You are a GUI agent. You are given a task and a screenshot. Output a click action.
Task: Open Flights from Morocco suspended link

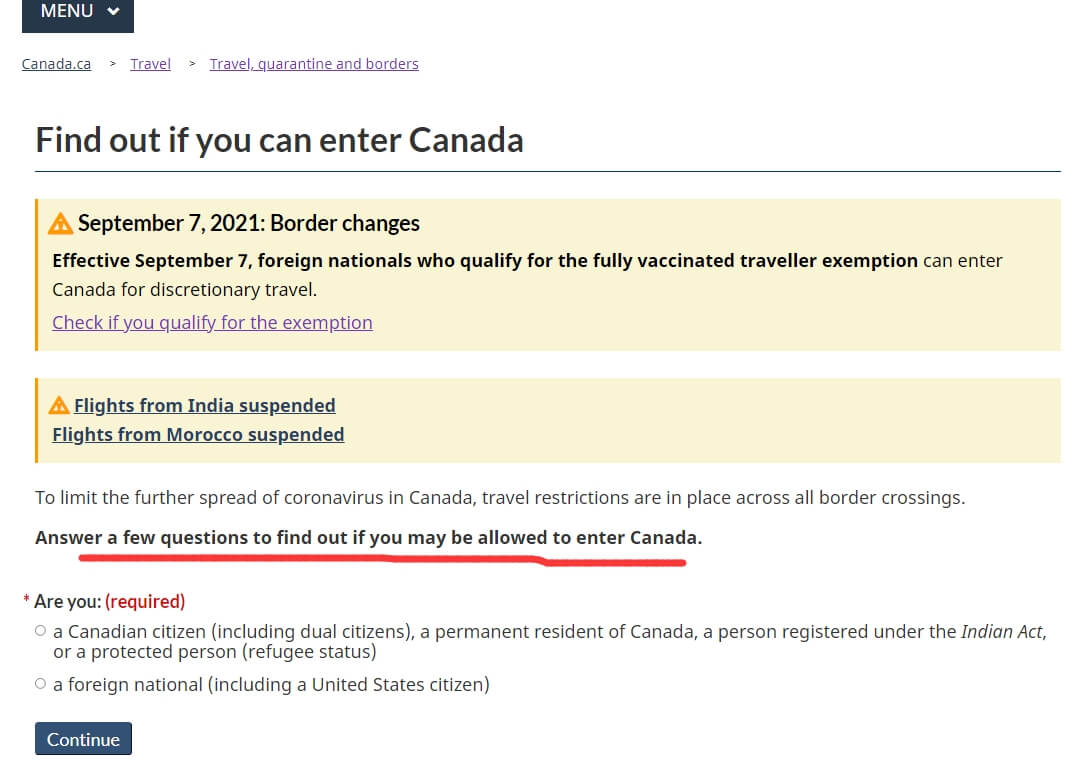tap(198, 435)
